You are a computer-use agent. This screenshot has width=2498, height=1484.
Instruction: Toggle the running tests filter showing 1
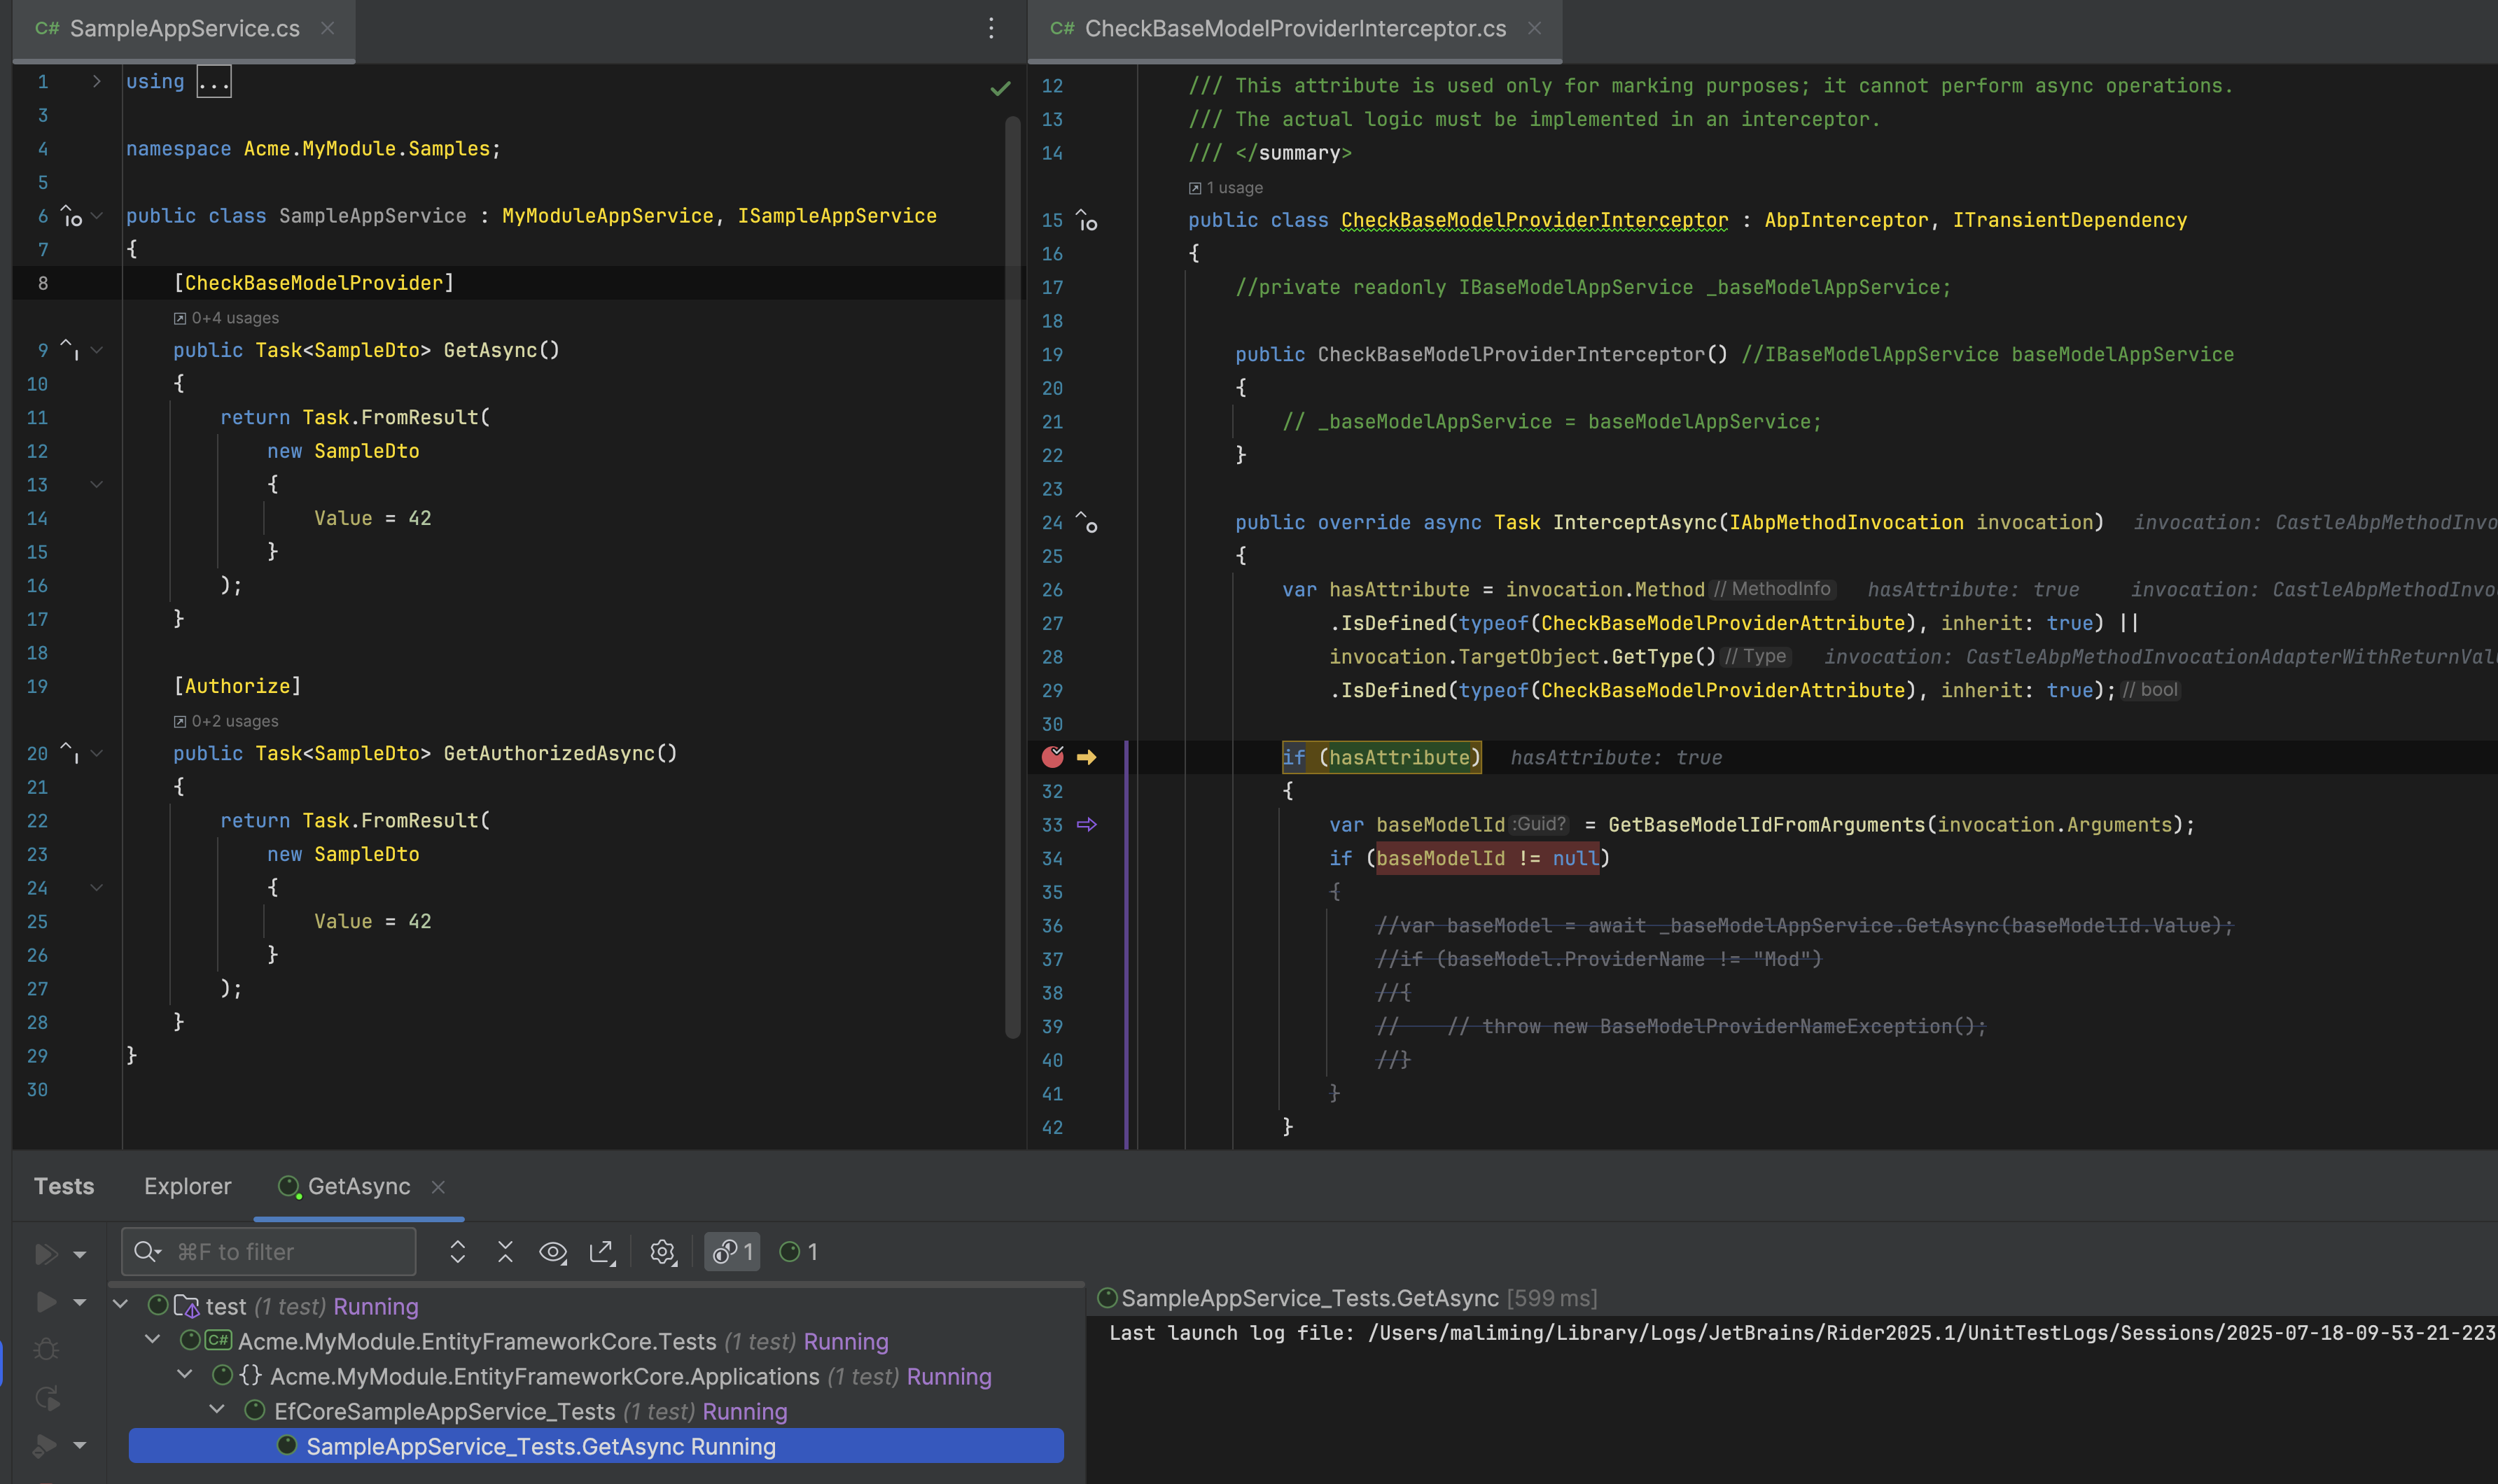(x=732, y=1251)
